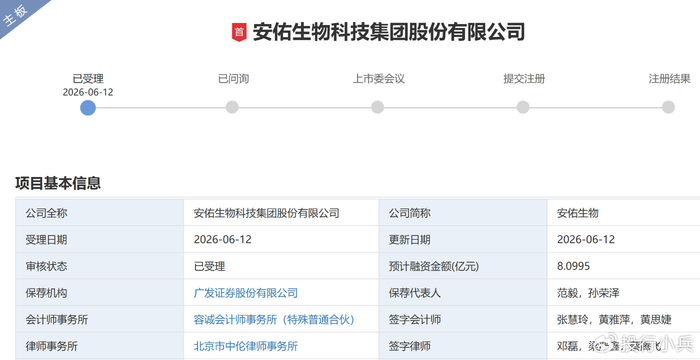Click the 更新日期 label cell
This screenshot has width=700, height=360.
click(463, 239)
